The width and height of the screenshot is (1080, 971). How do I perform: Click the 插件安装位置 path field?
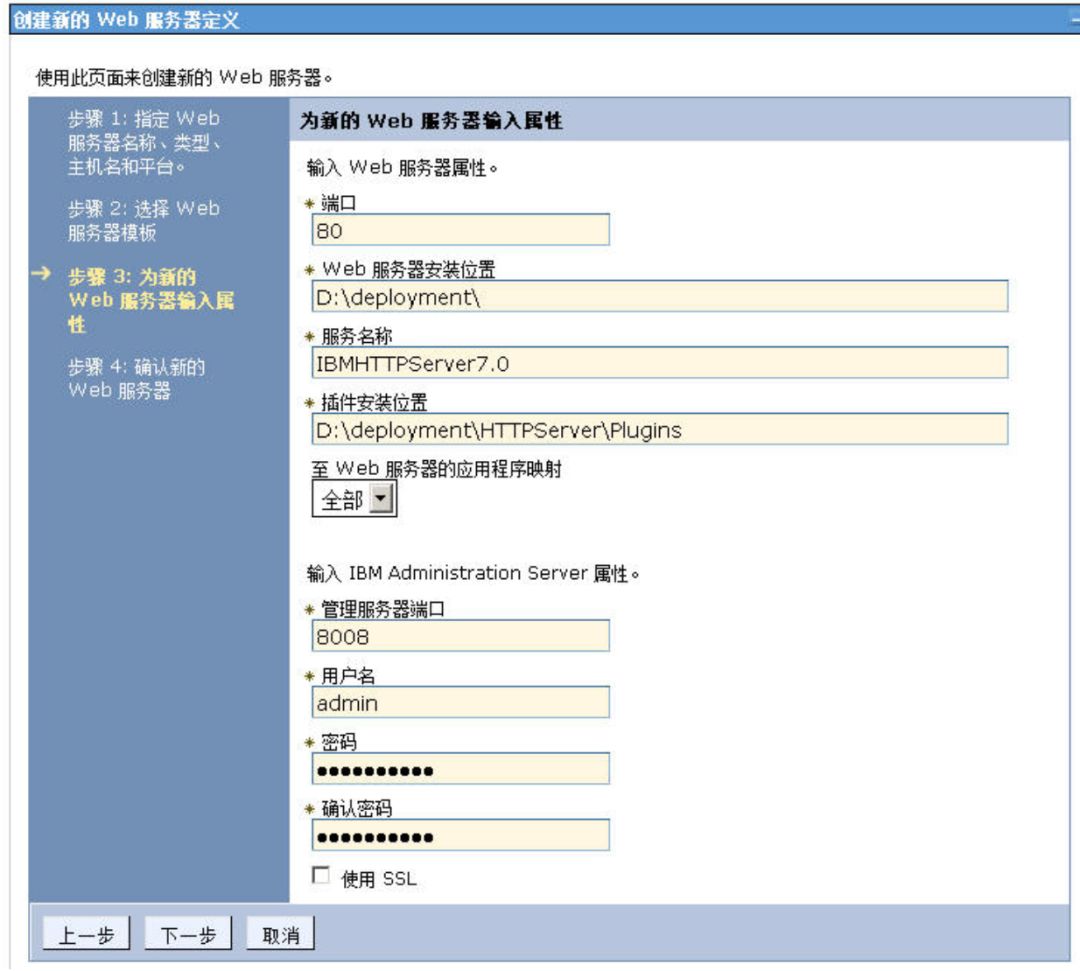(x=660, y=430)
